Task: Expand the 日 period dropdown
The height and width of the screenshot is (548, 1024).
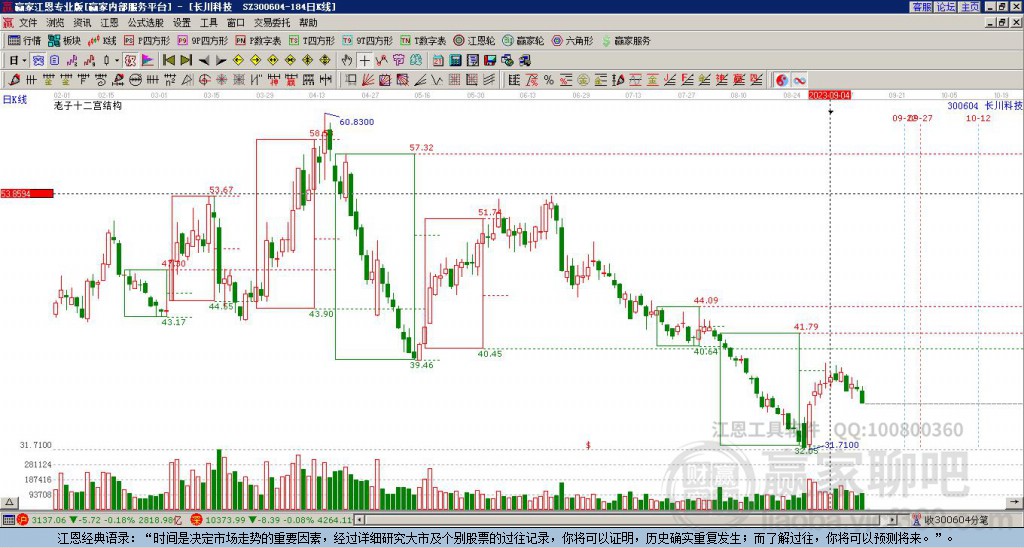Action: 25,60
